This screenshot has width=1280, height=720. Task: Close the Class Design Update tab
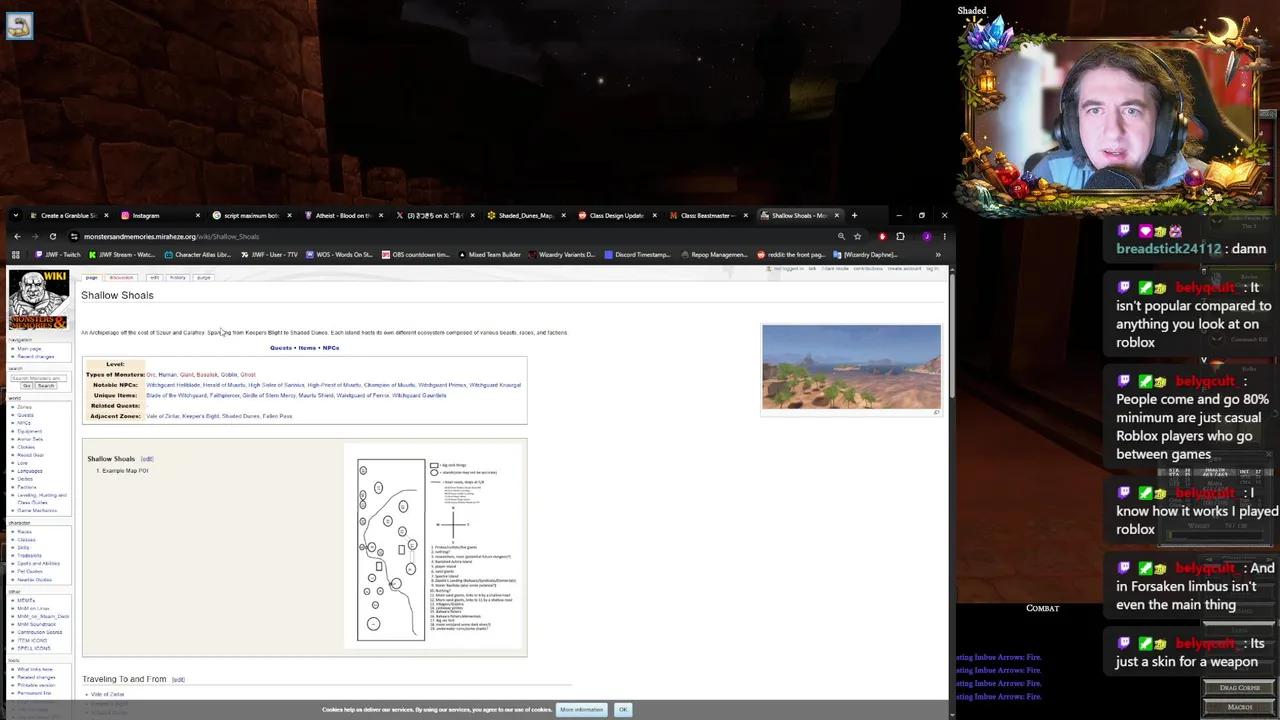655,215
